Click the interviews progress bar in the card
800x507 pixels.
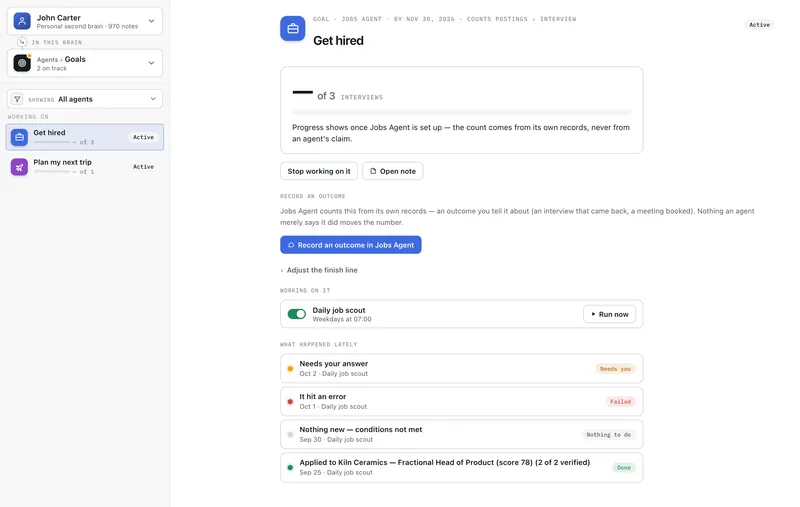(462, 112)
